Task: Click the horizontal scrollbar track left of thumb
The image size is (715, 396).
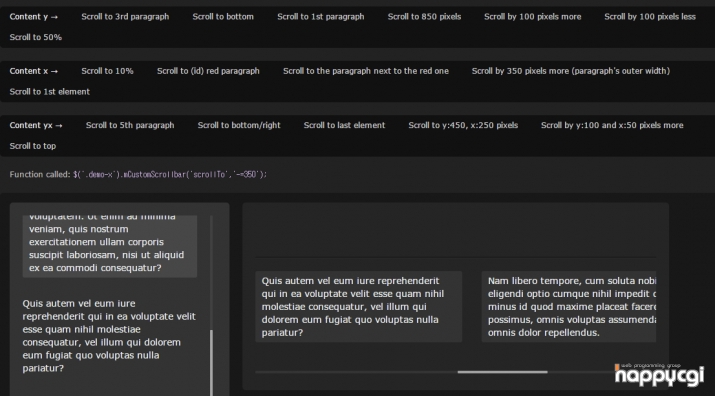Action: pos(356,372)
